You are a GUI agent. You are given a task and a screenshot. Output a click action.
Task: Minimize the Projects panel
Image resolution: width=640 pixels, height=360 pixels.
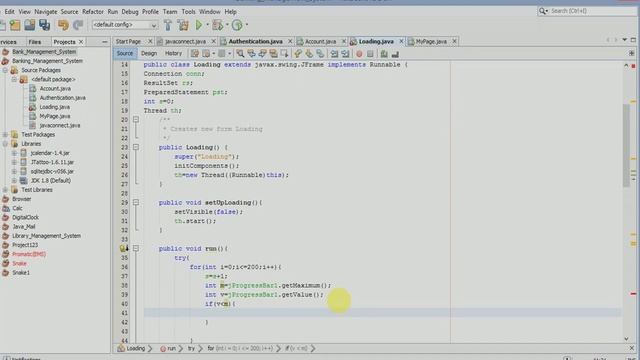click(x=104, y=42)
